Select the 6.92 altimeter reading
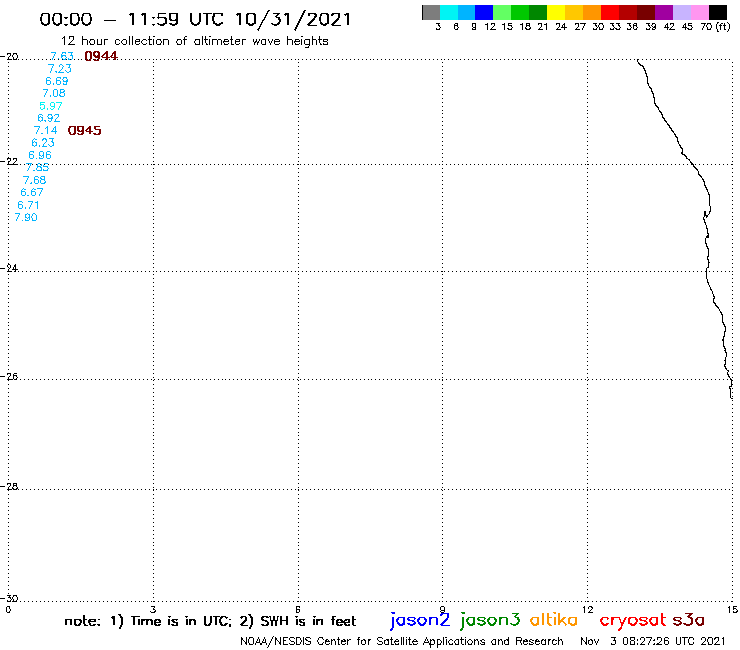Screen dimensions: 740x650 point(49,118)
